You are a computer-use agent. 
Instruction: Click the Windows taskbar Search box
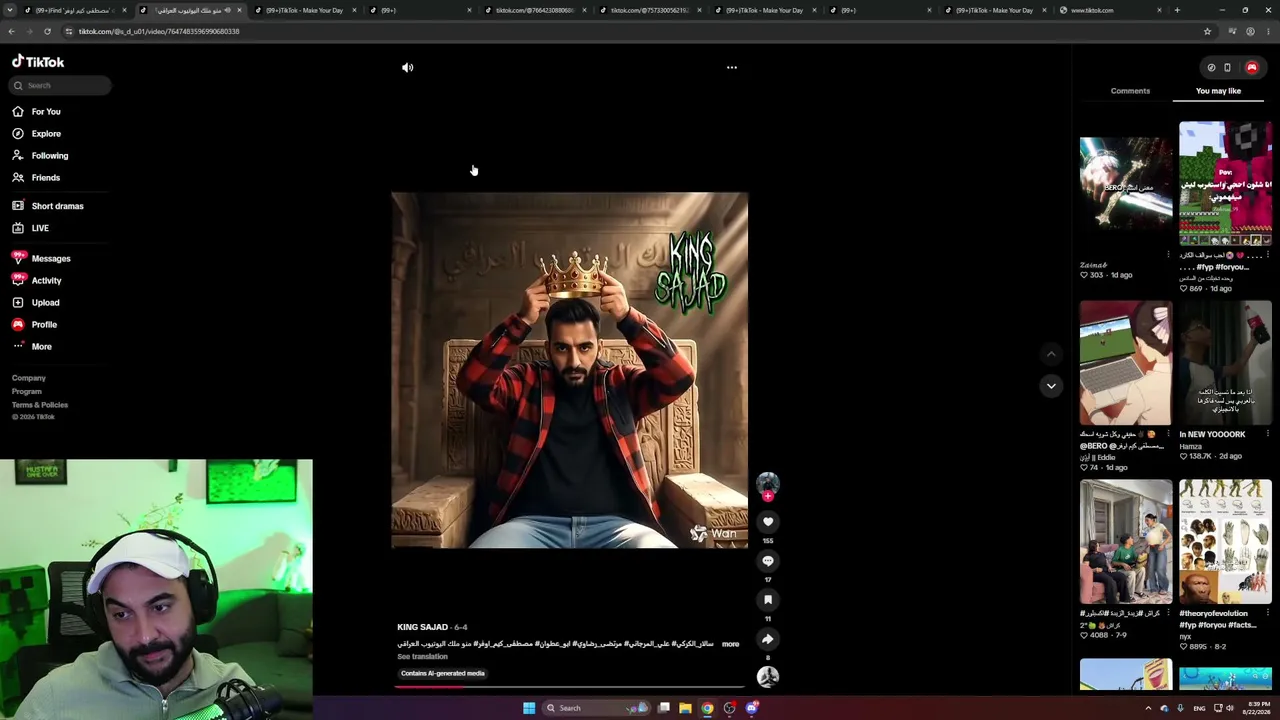tap(595, 708)
